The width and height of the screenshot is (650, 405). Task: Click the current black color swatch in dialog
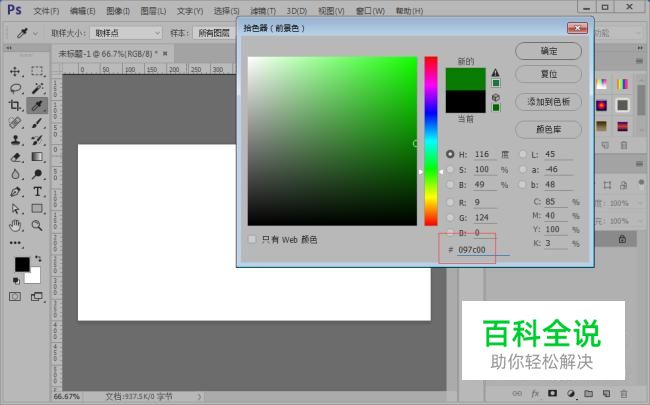(x=466, y=102)
